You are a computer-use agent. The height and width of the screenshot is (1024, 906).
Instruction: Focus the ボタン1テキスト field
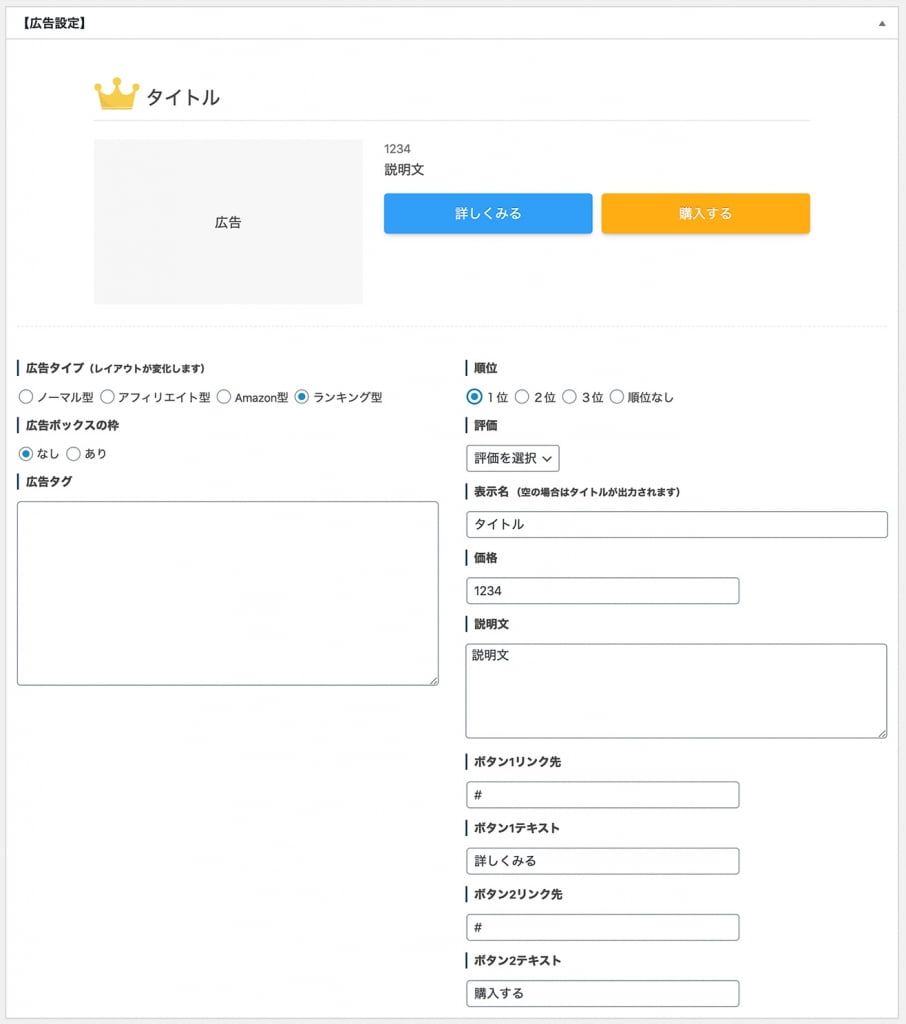[x=603, y=861]
